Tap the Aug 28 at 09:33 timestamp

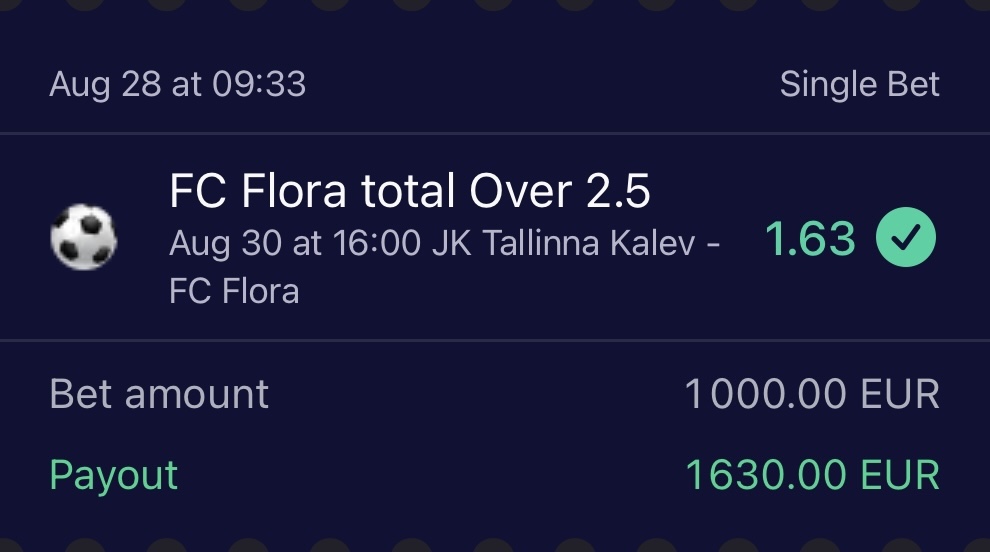tap(177, 85)
